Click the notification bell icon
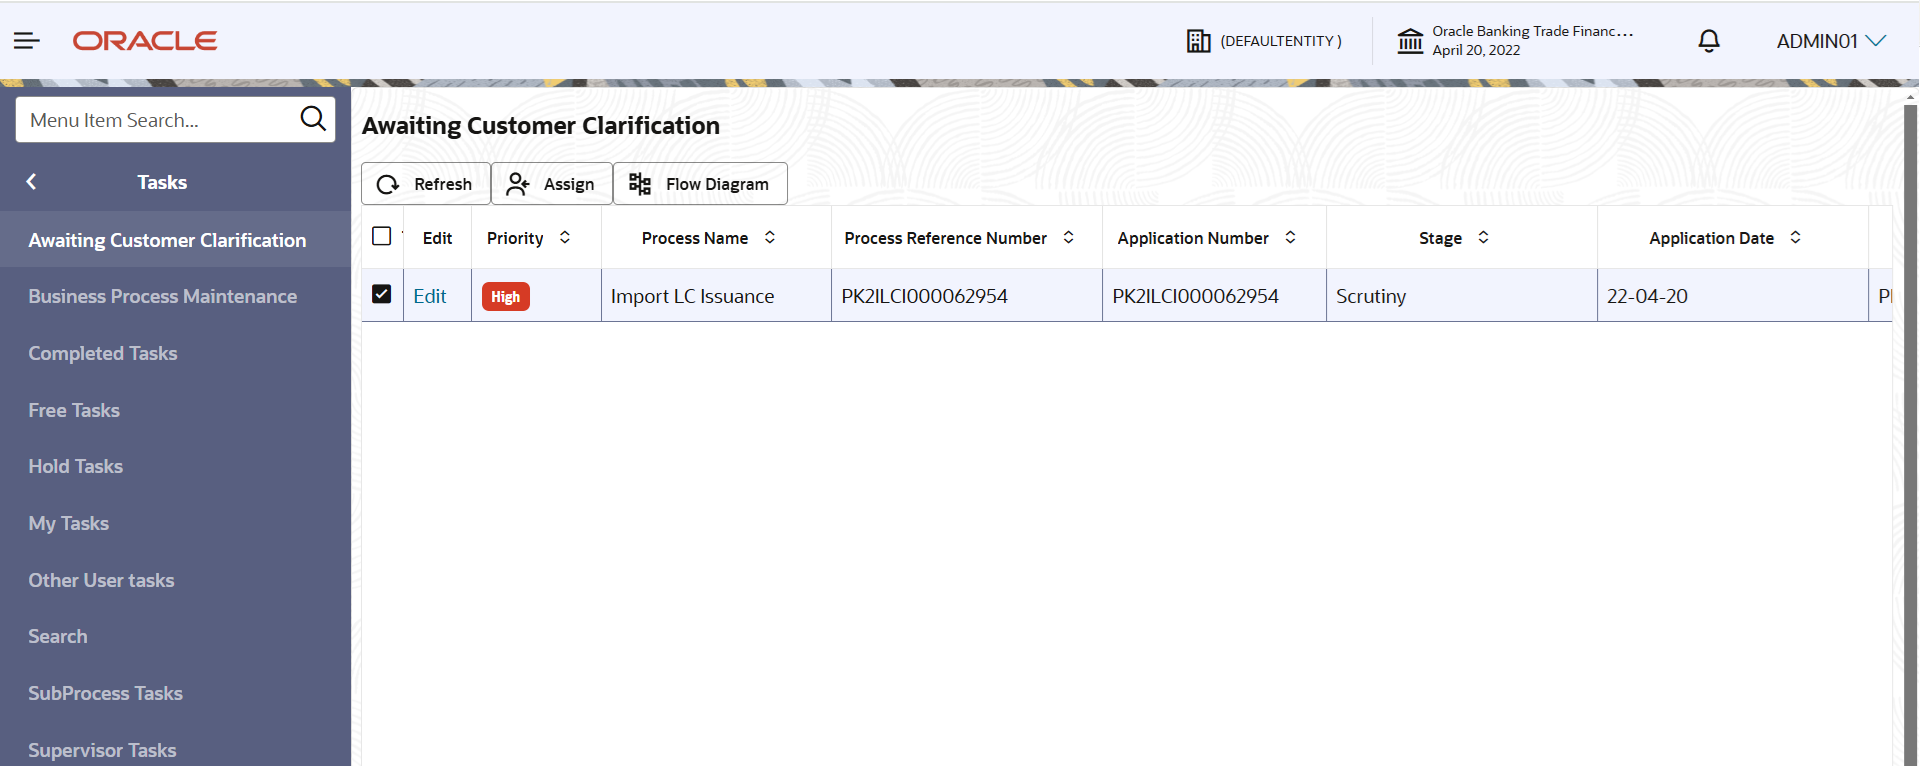The height and width of the screenshot is (766, 1920). pyautogui.click(x=1709, y=41)
